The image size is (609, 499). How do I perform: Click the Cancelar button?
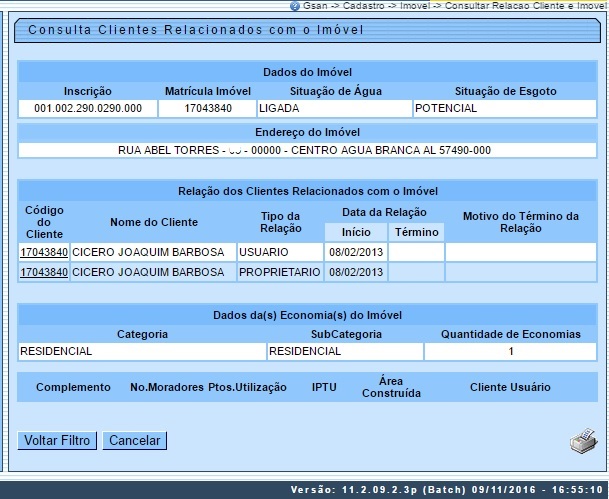(134, 441)
